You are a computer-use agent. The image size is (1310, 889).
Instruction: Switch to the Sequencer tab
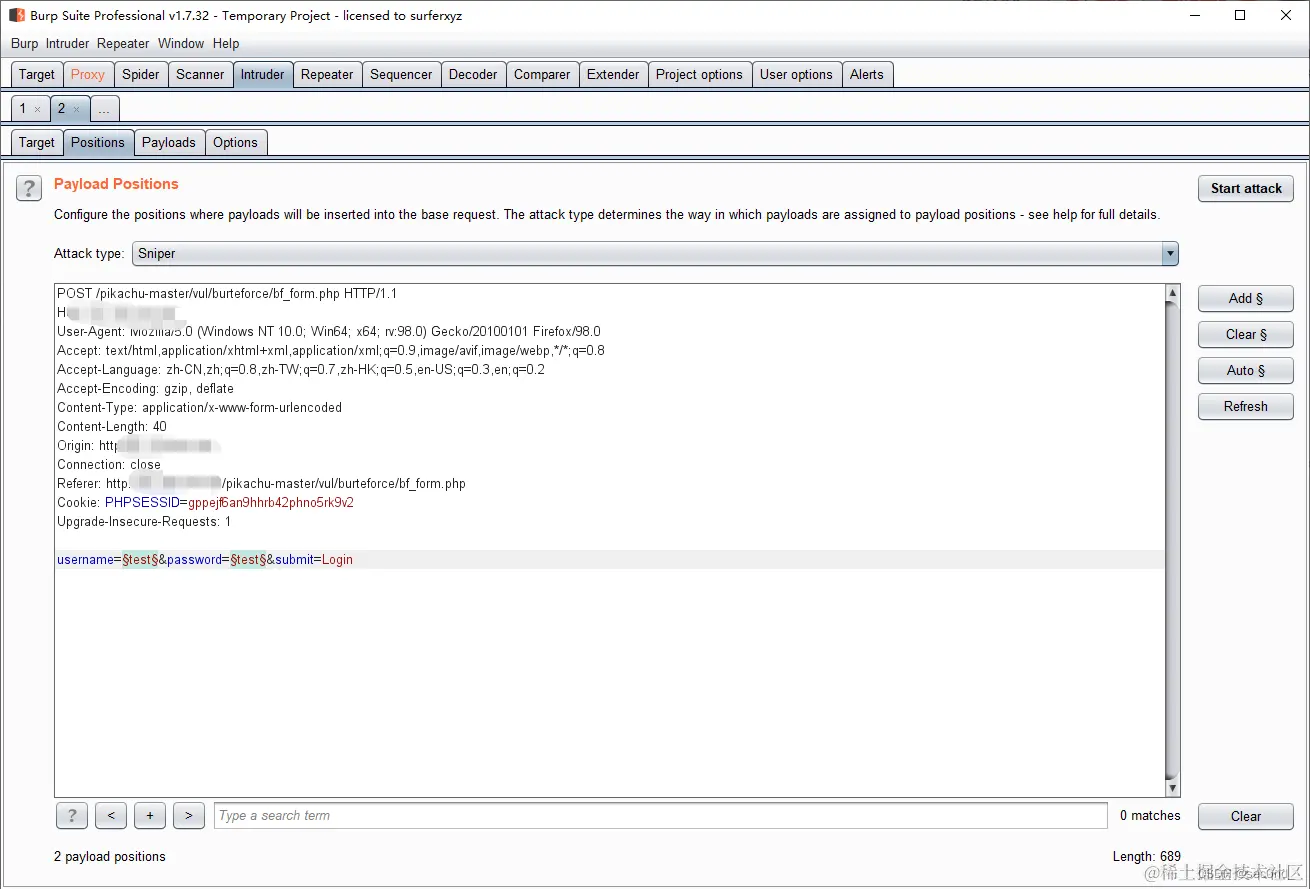pos(401,75)
